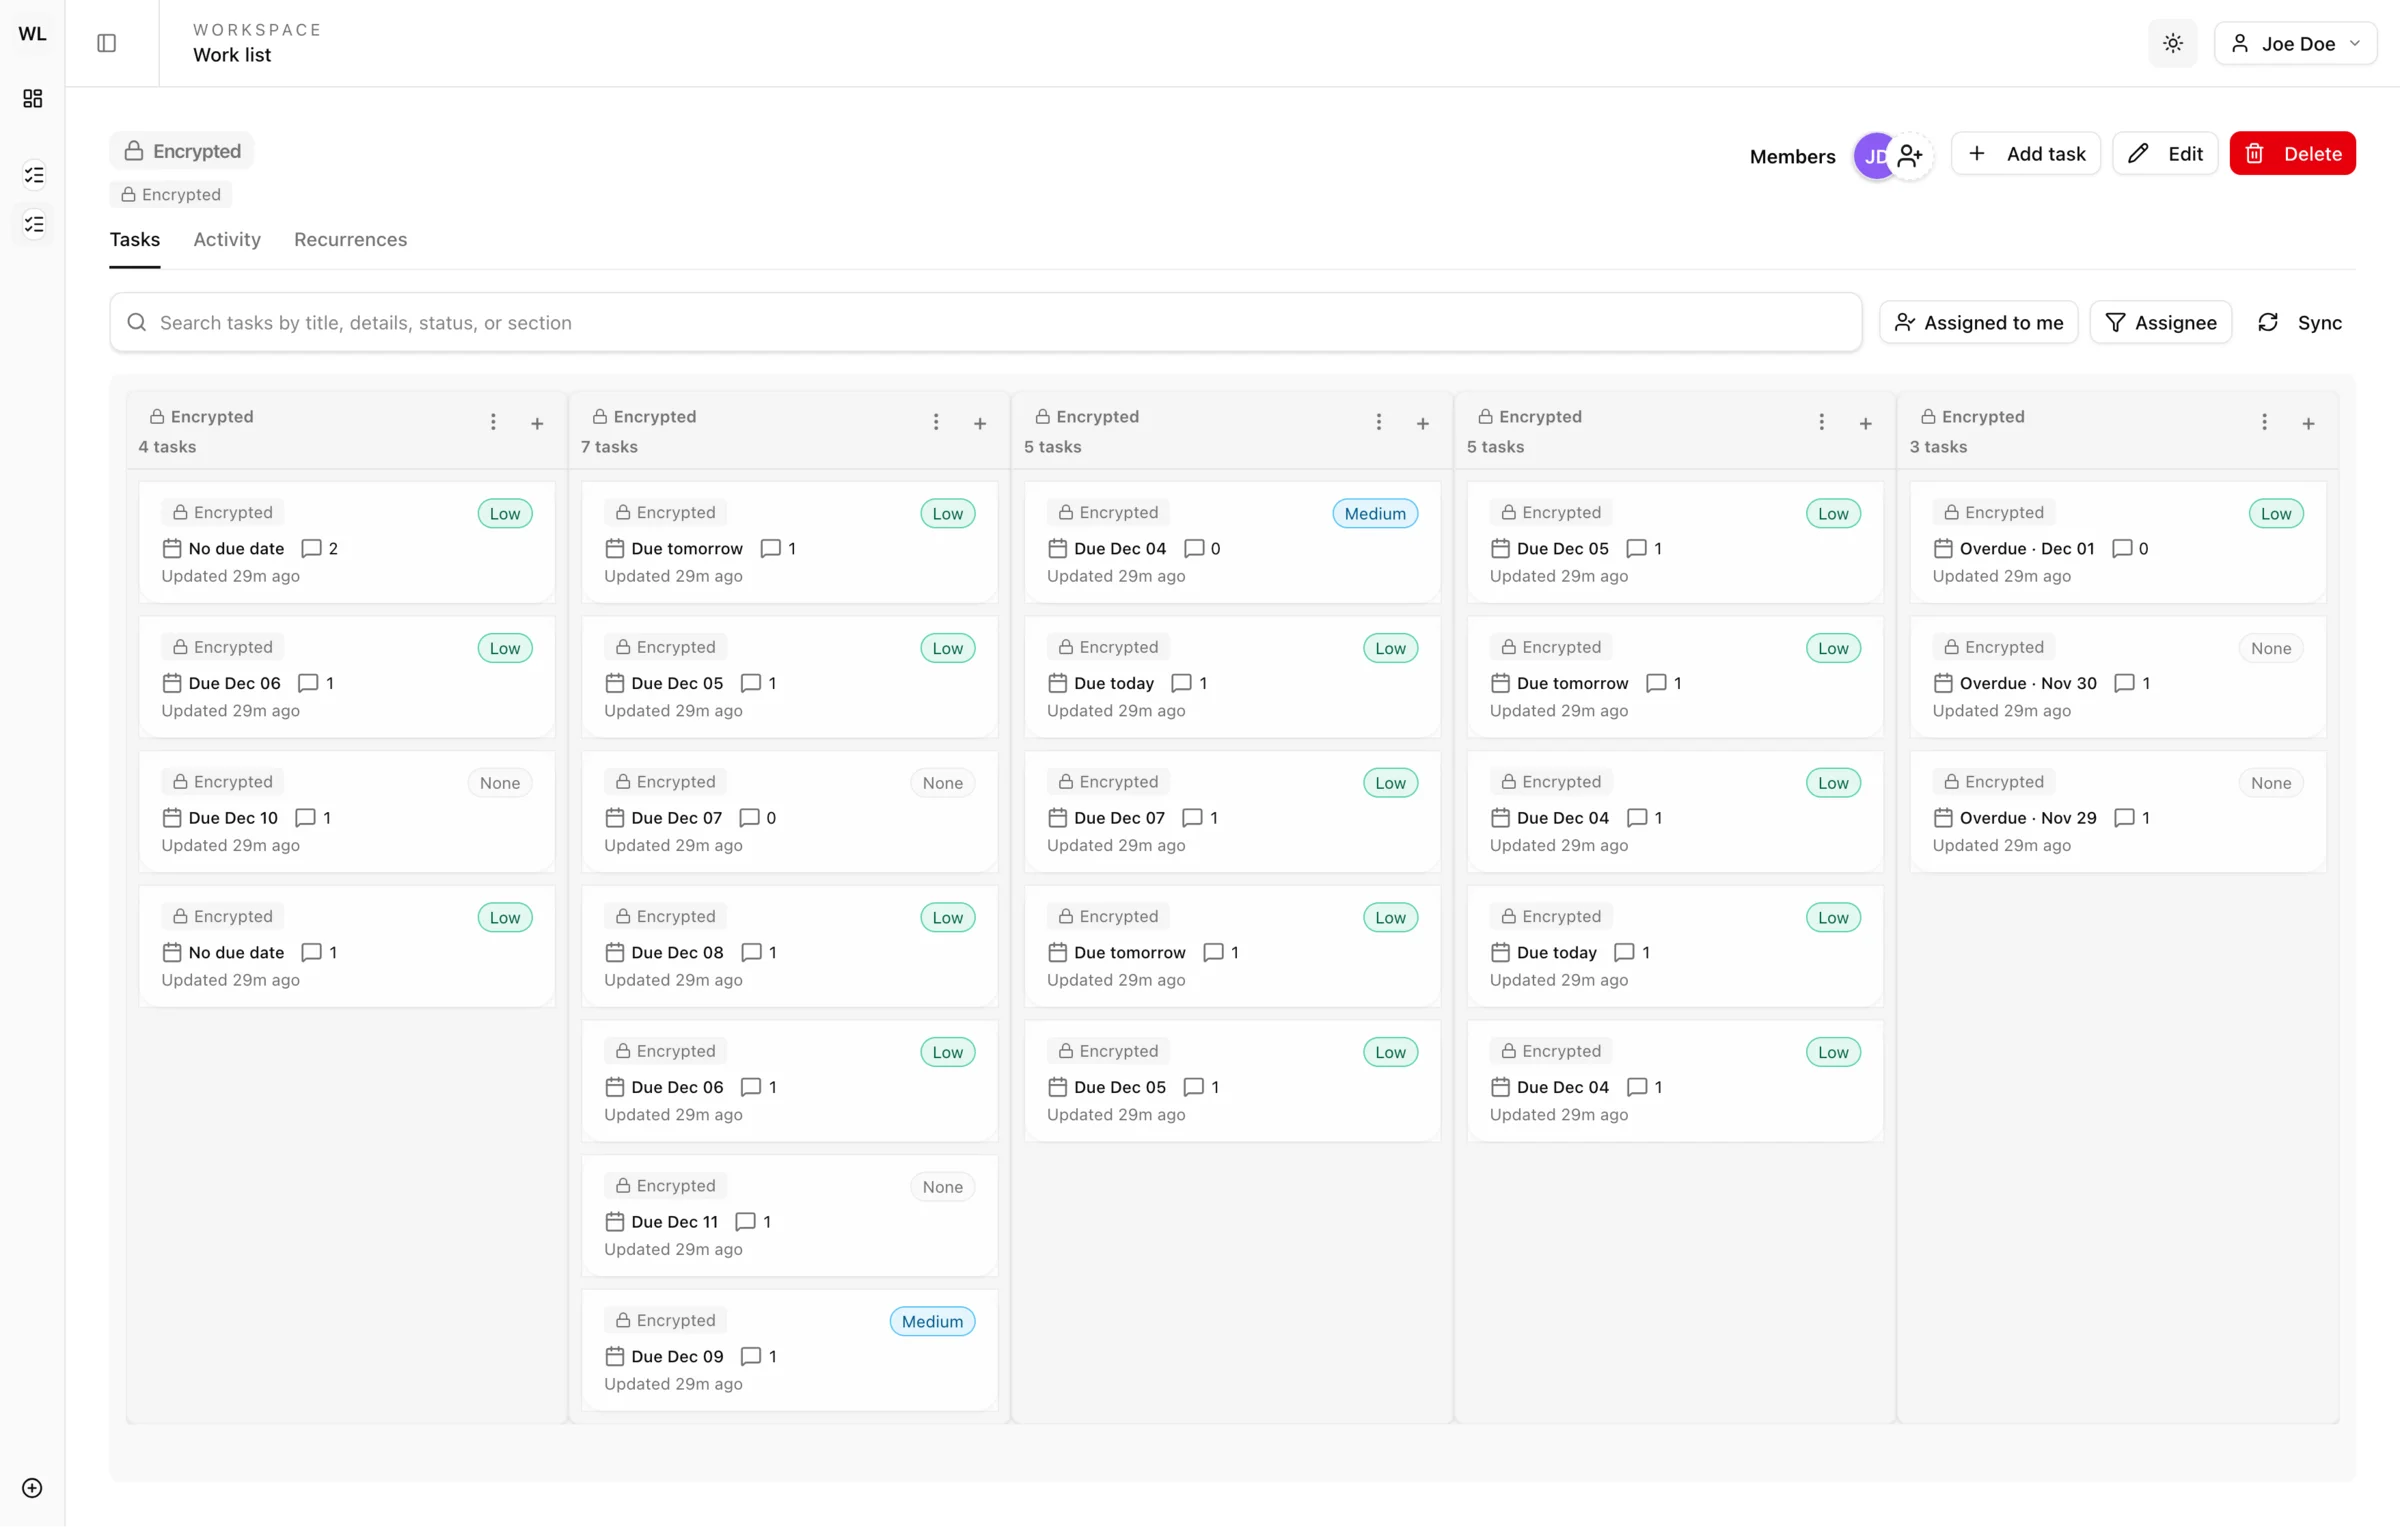The image size is (2400, 1527).
Task: Open options menu for the 4 tasks column
Action: [493, 422]
